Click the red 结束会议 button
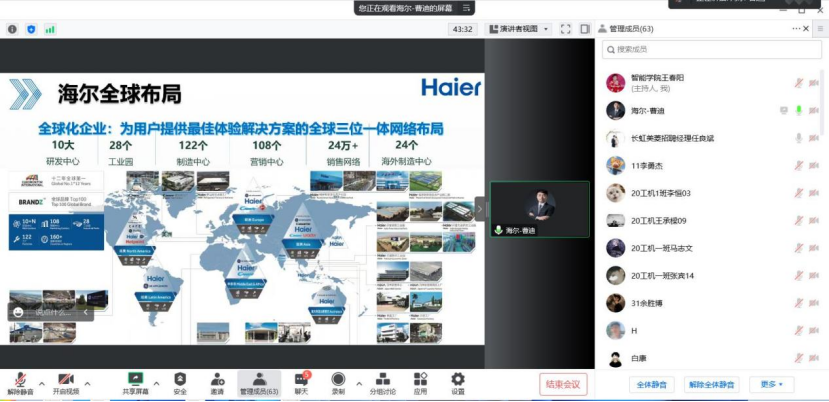 coord(563,385)
